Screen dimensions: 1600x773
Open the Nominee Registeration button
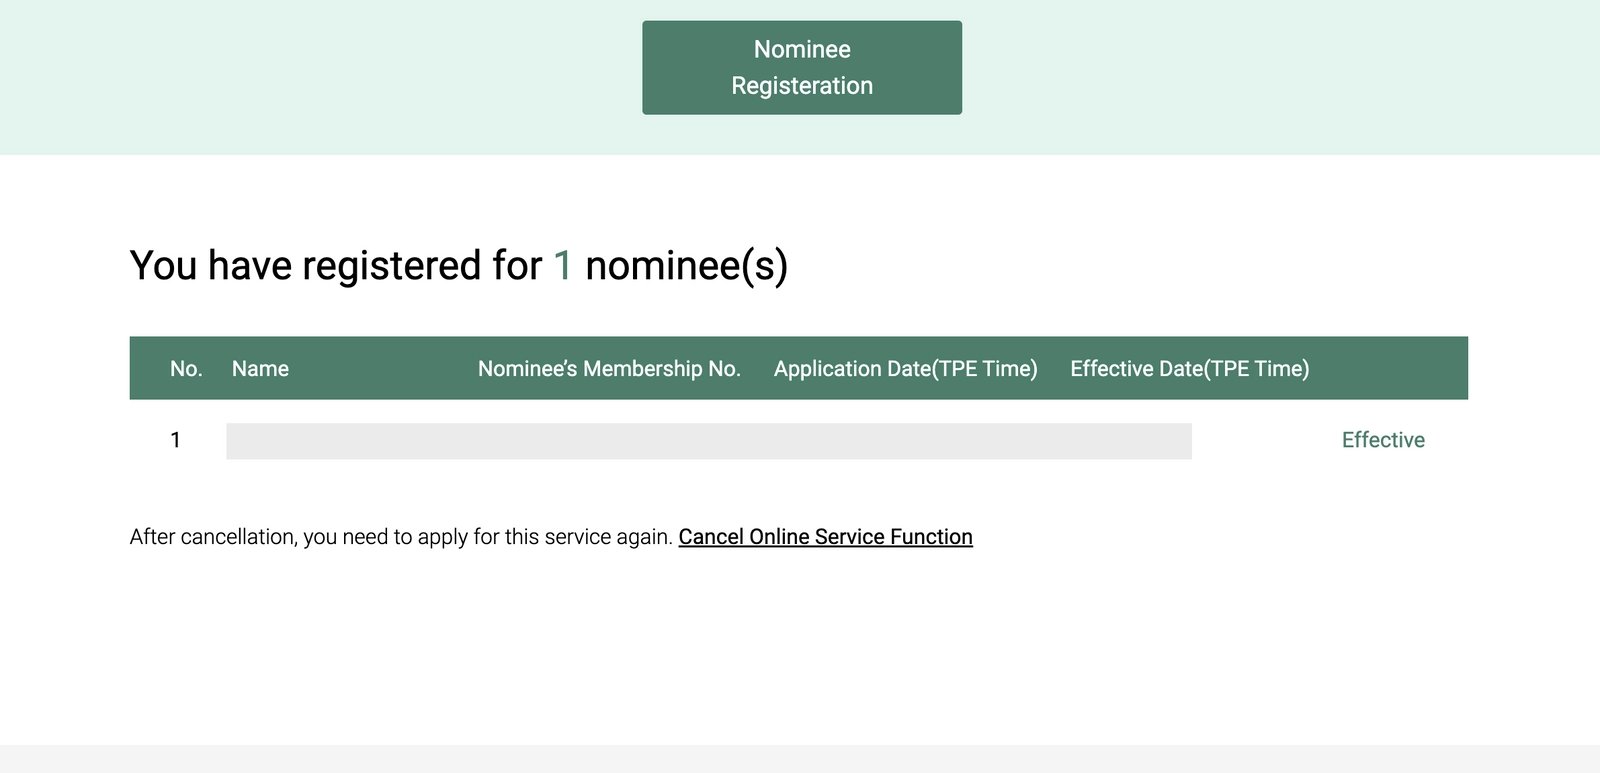802,67
